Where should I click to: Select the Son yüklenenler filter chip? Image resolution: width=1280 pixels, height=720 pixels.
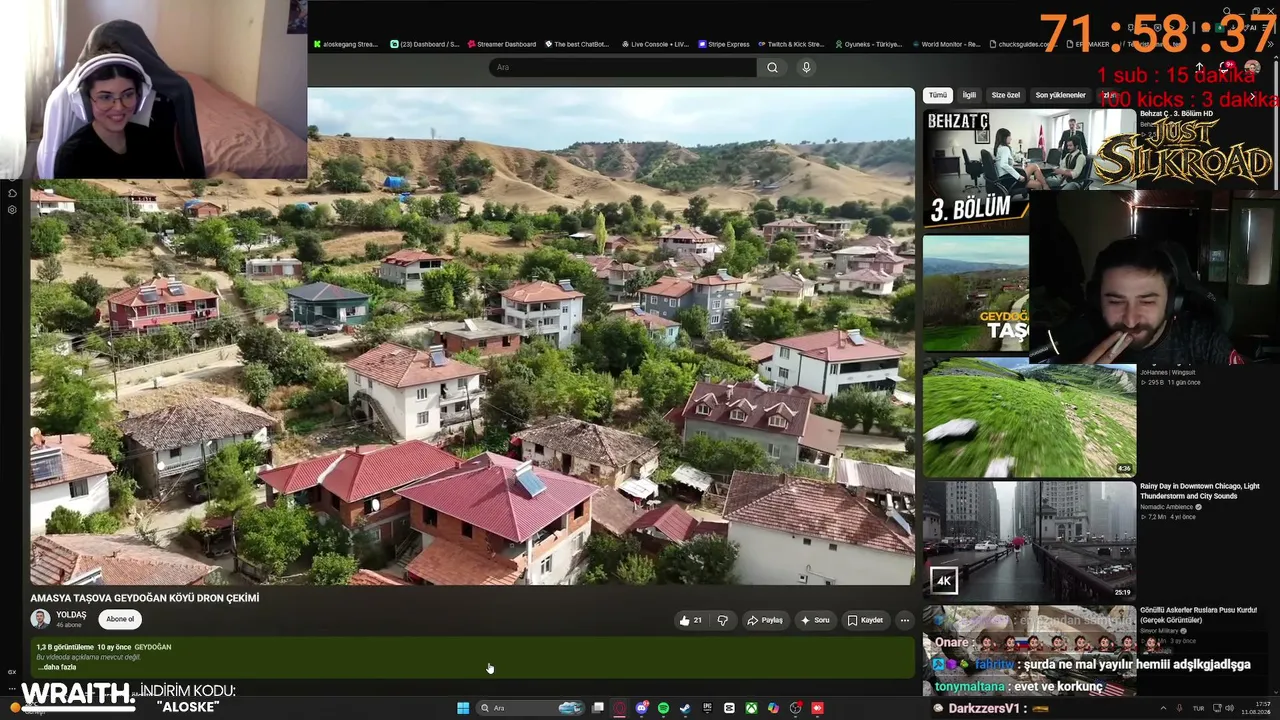(1060, 95)
